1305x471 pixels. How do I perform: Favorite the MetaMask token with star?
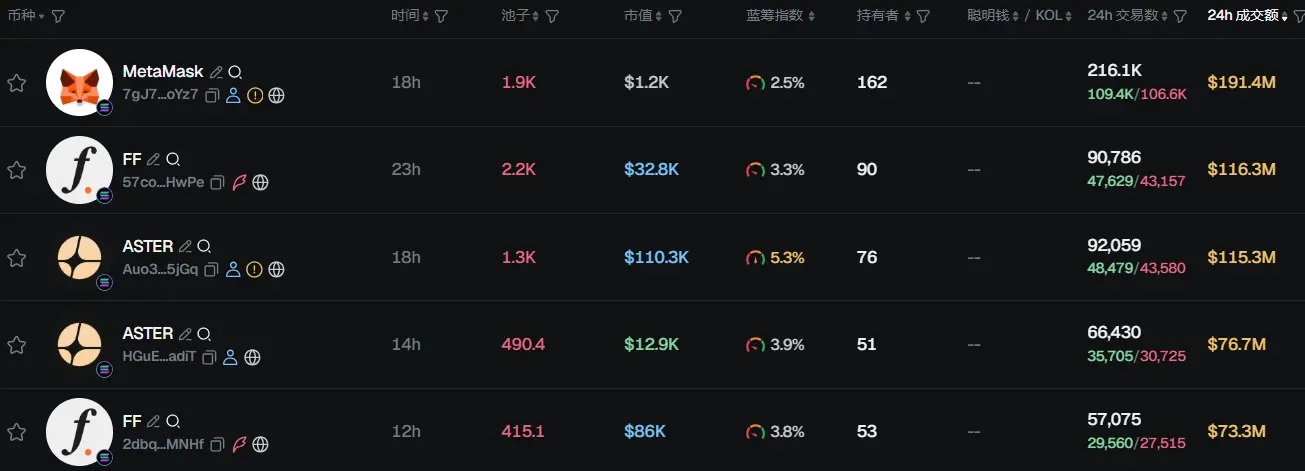(16, 83)
